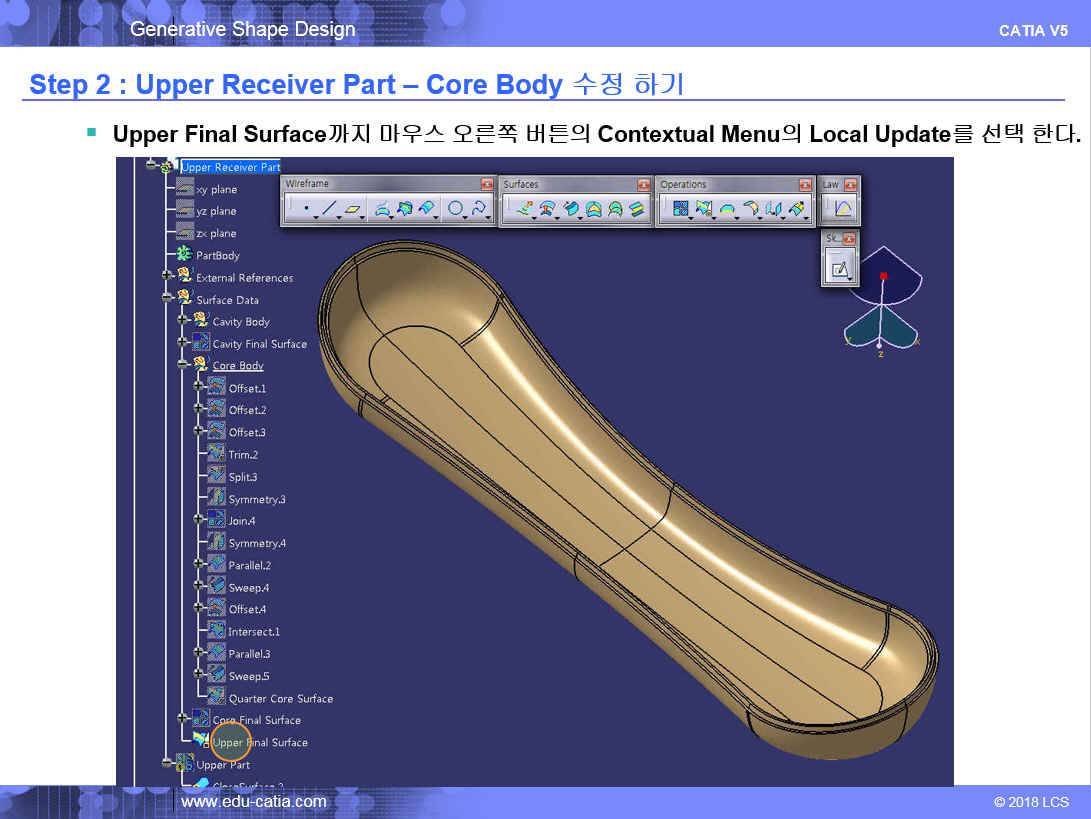Collapse the Core Body node
This screenshot has height=819, width=1091.
(183, 365)
